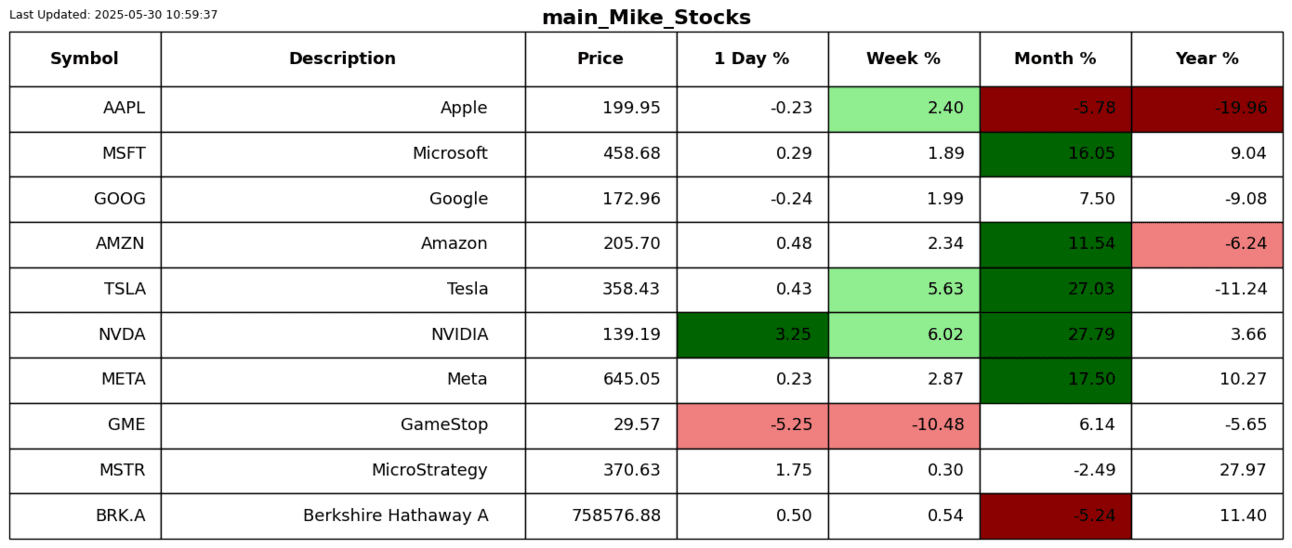Select the Week % column header

tap(903, 59)
